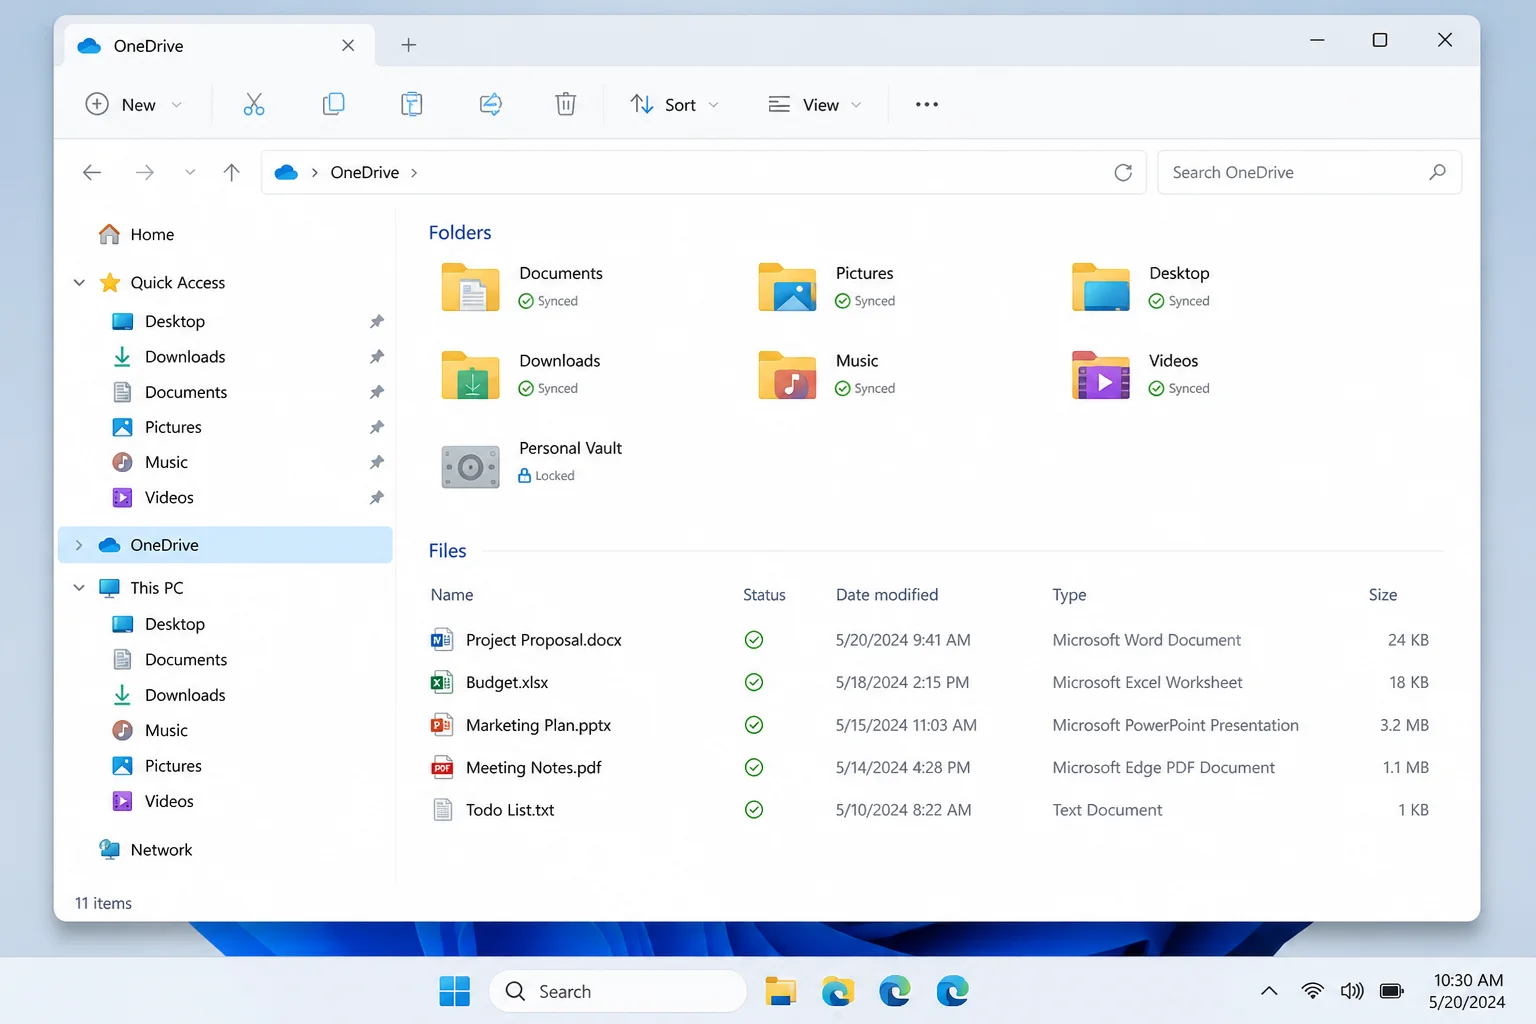Image resolution: width=1536 pixels, height=1024 pixels.
Task: Show hidden icons in system tray
Action: 1269,991
